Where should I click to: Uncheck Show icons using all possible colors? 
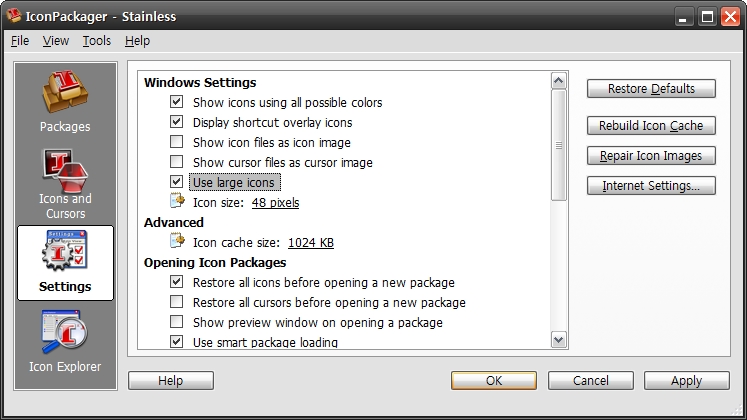(176, 101)
